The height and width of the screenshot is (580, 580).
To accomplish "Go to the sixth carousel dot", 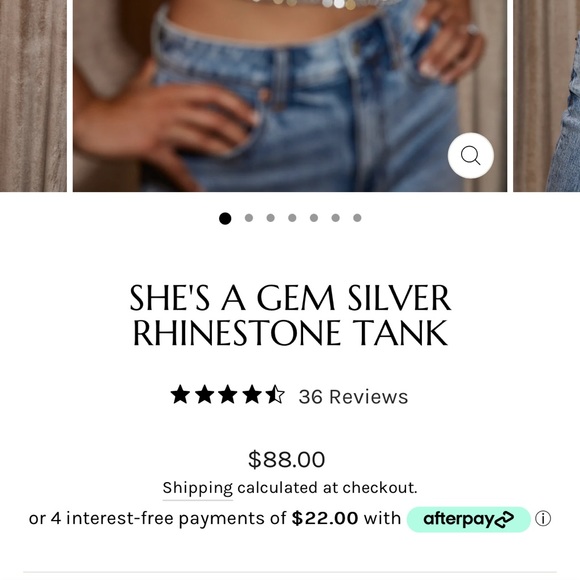I will (x=335, y=218).
